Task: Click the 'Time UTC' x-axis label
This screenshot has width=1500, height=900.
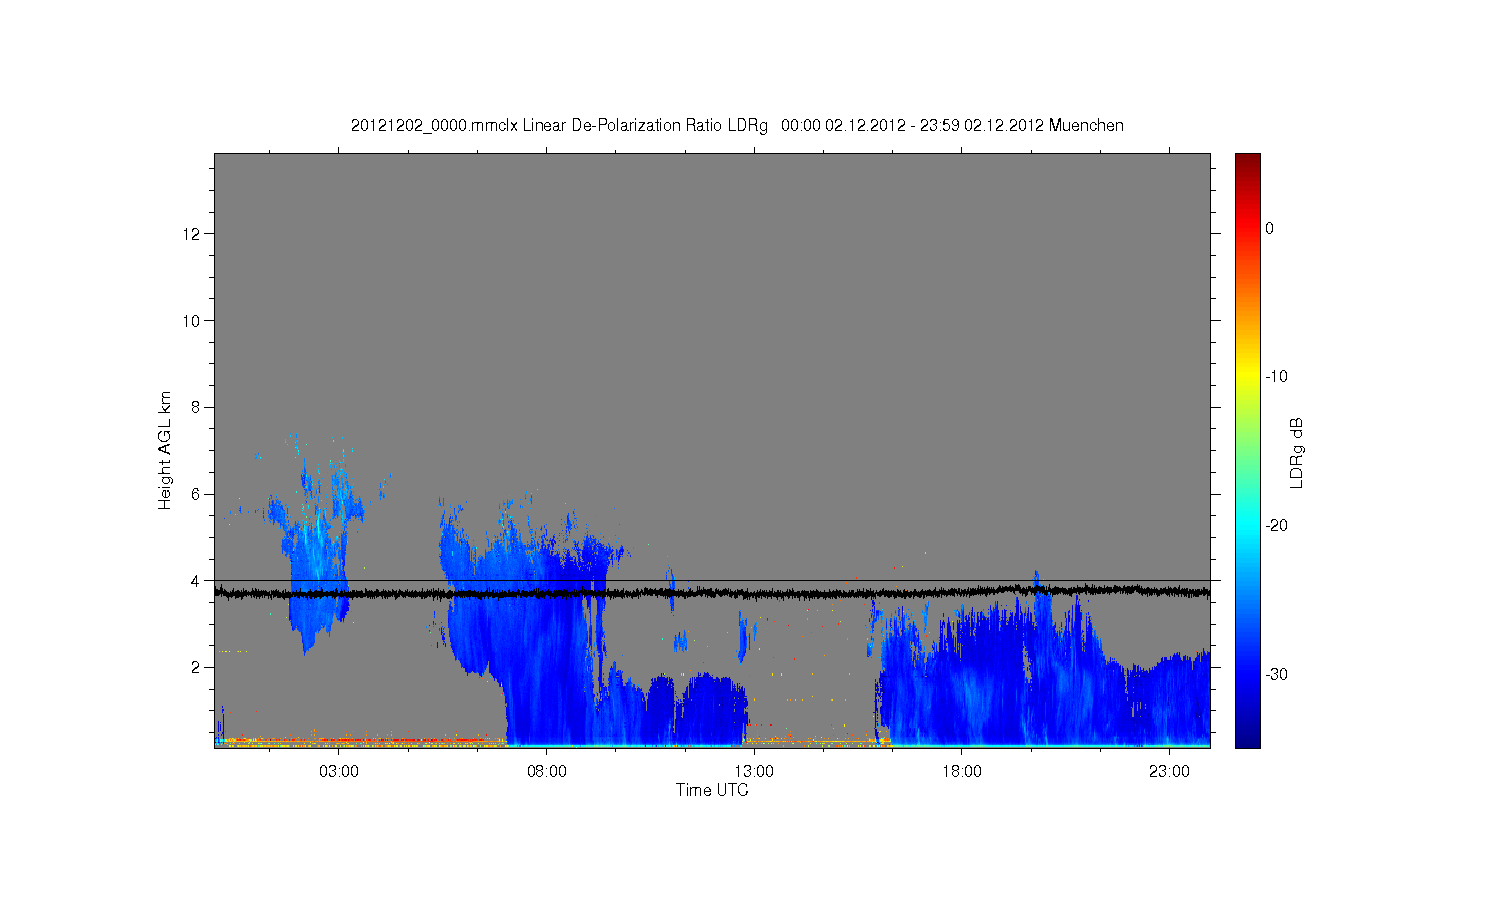Action: click(x=712, y=790)
